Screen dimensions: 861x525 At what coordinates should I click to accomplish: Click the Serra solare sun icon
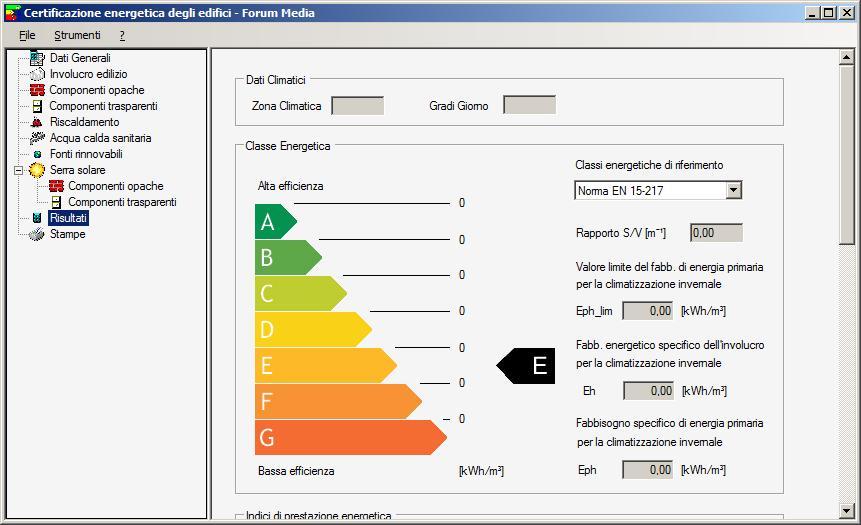[x=38, y=170]
